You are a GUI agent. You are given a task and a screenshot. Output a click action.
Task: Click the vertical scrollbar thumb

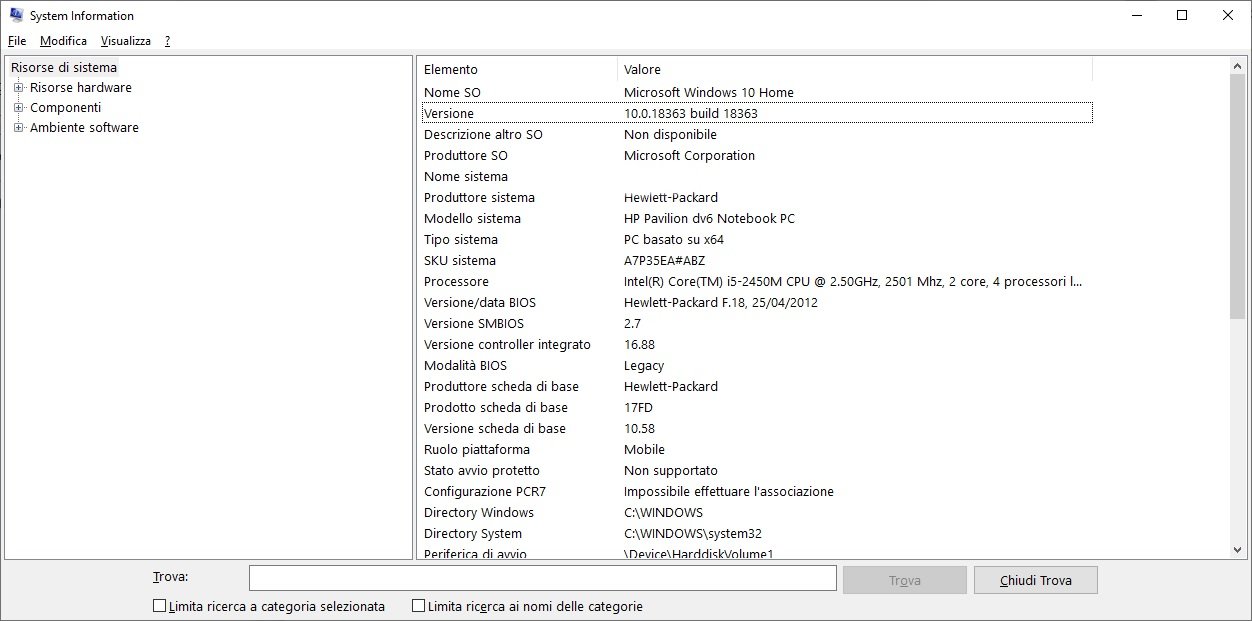click(1238, 197)
